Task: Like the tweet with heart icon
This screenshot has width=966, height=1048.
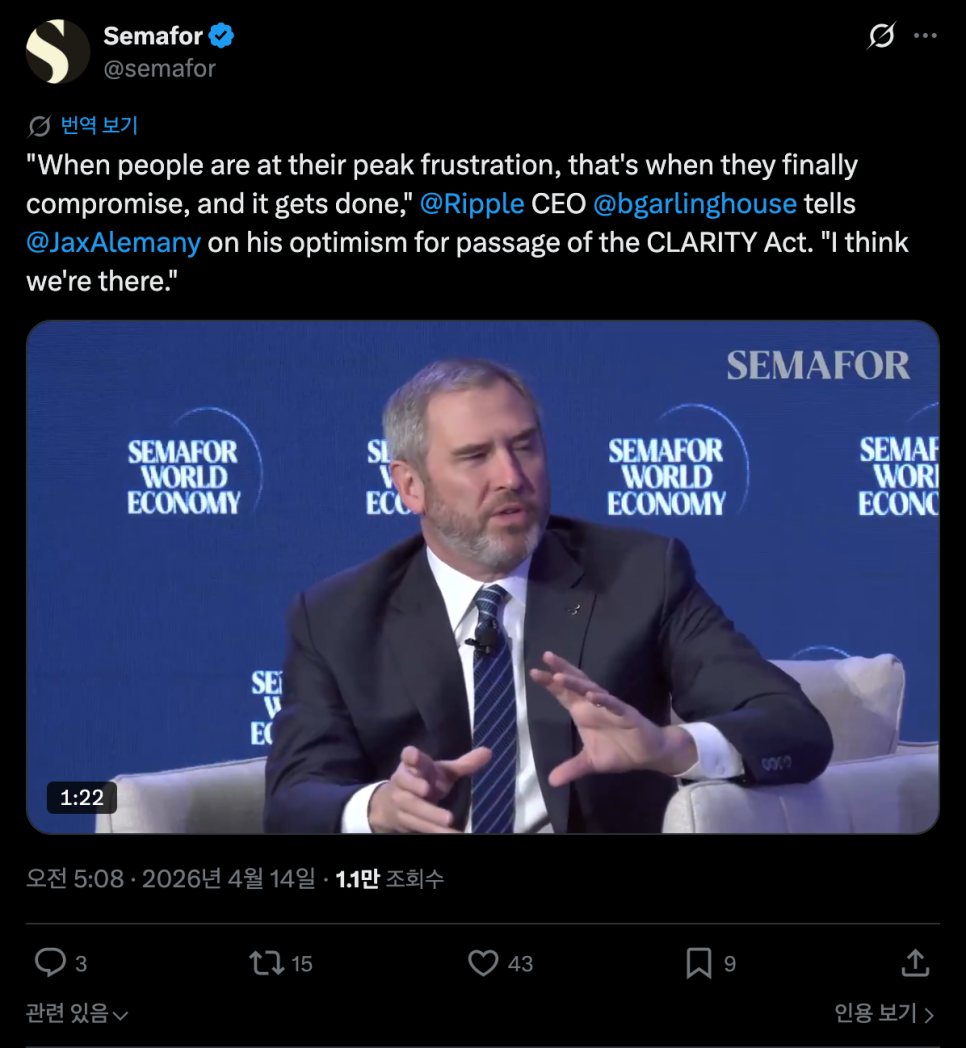Action: tap(484, 963)
